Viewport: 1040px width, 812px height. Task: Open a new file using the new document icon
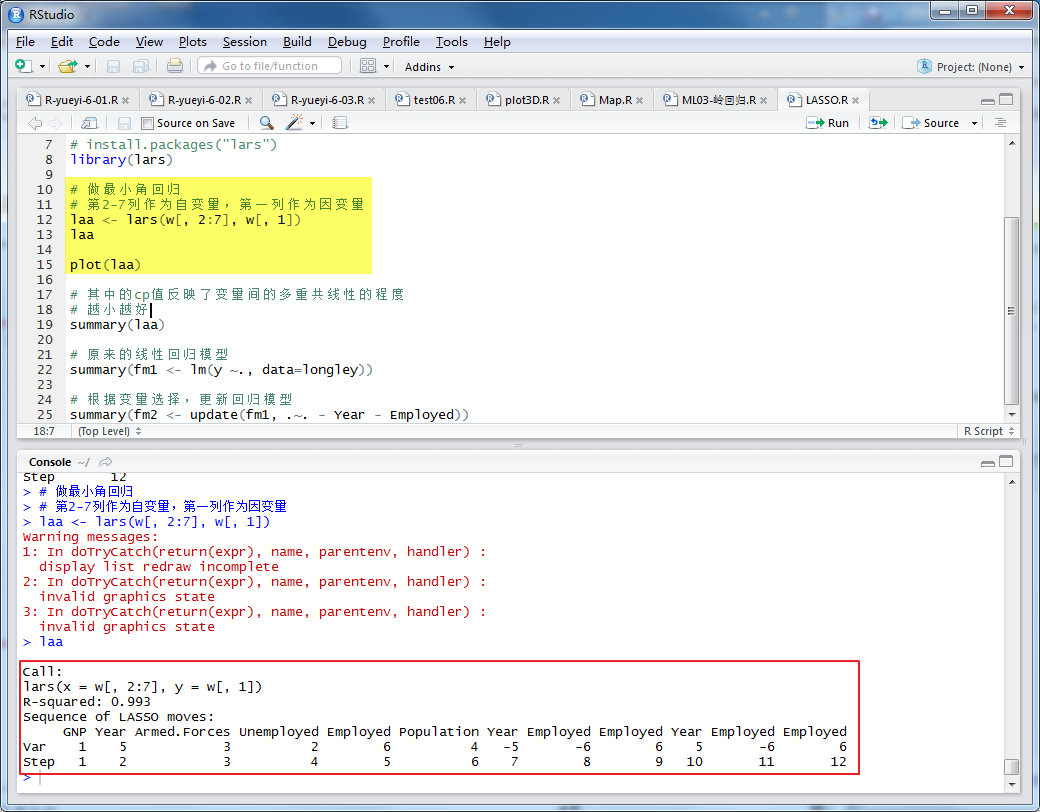click(x=22, y=65)
